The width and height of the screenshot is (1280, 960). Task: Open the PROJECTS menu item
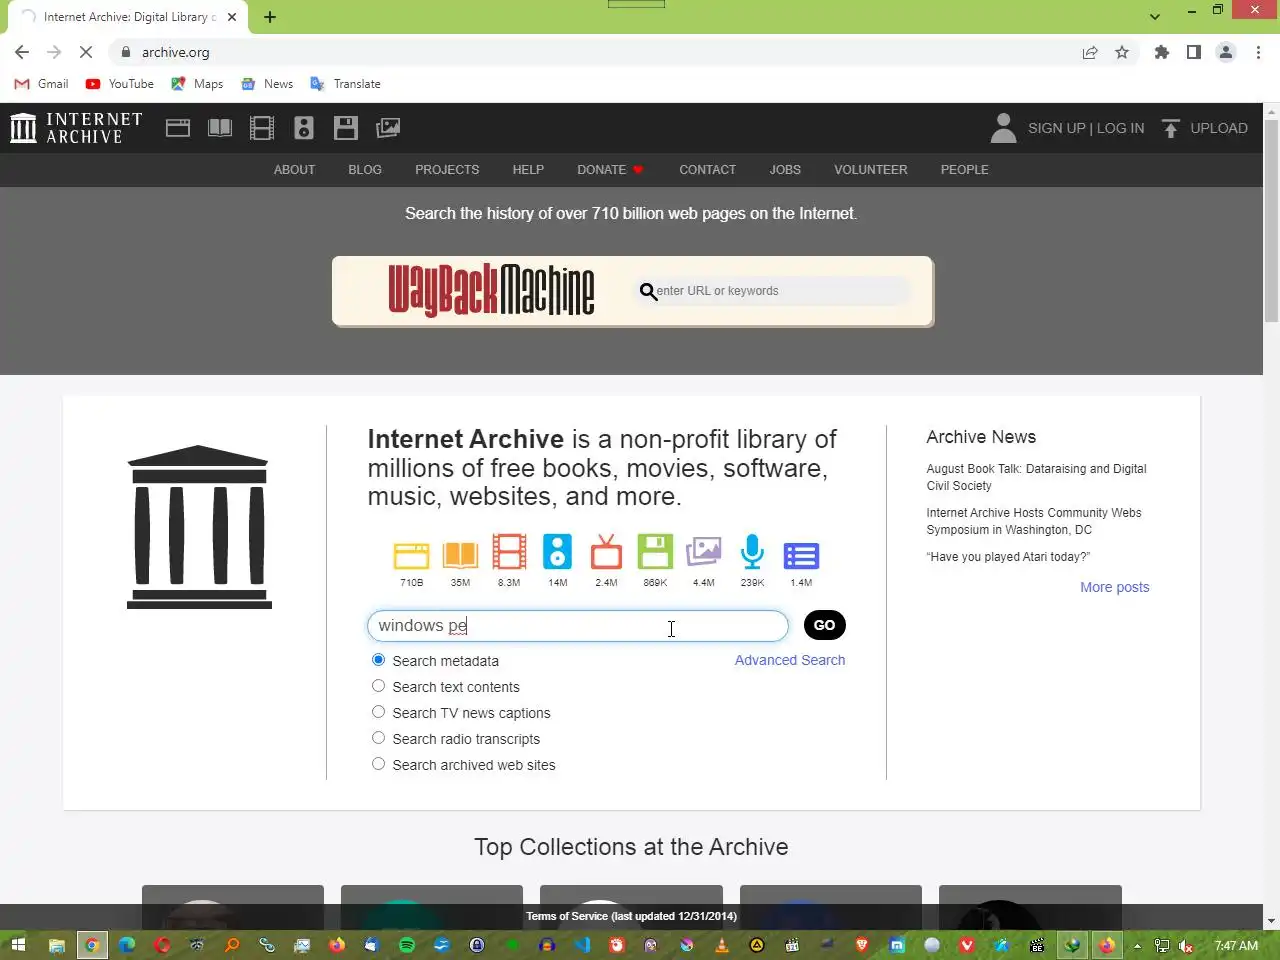[447, 170]
